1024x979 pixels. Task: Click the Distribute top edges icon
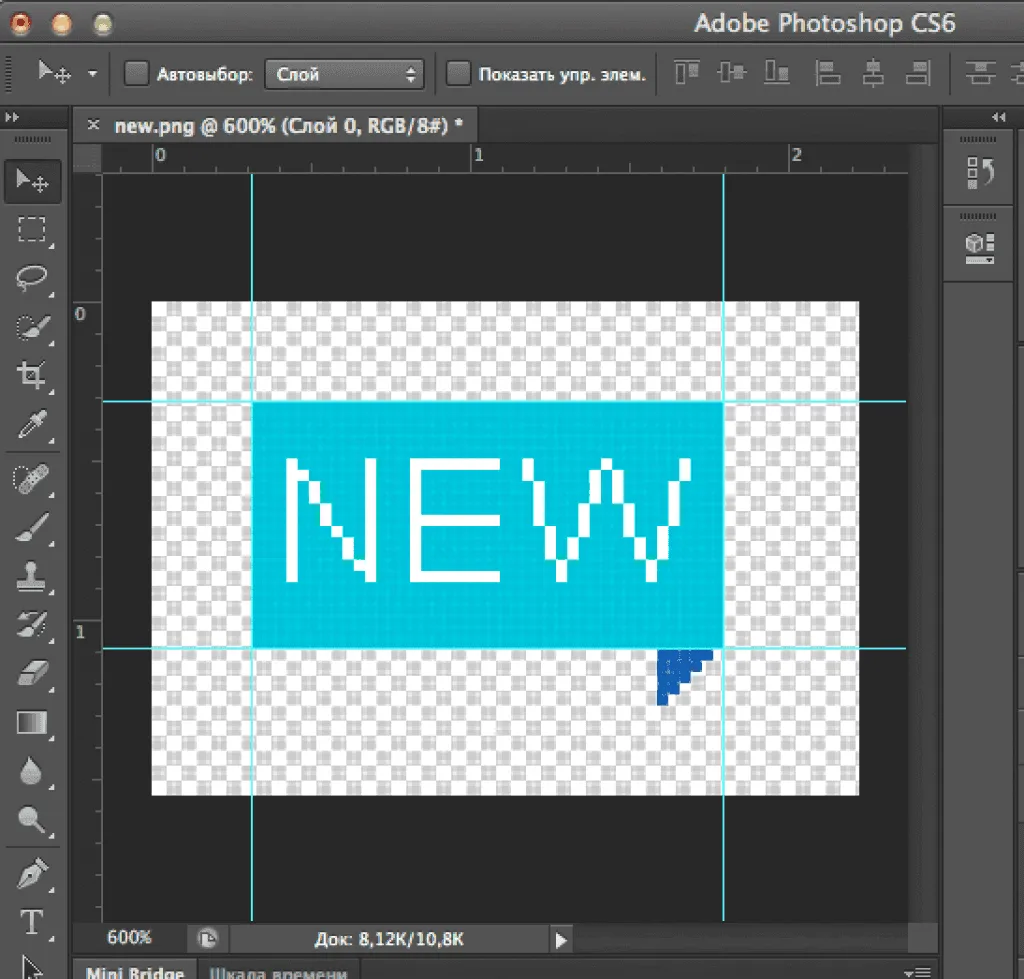pos(980,72)
